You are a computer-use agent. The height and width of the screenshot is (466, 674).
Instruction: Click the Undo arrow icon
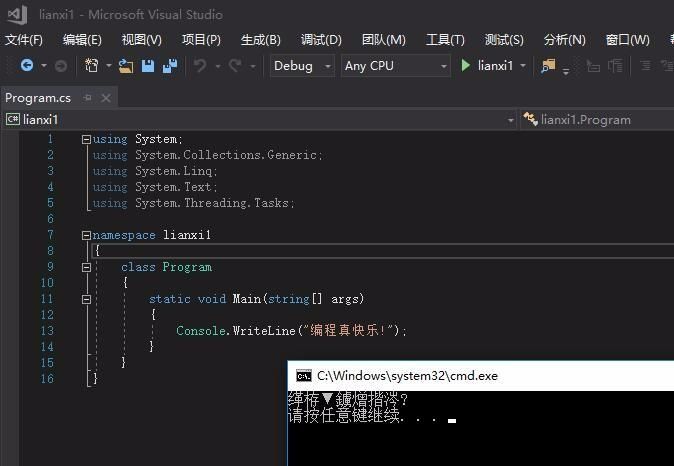(x=200, y=66)
